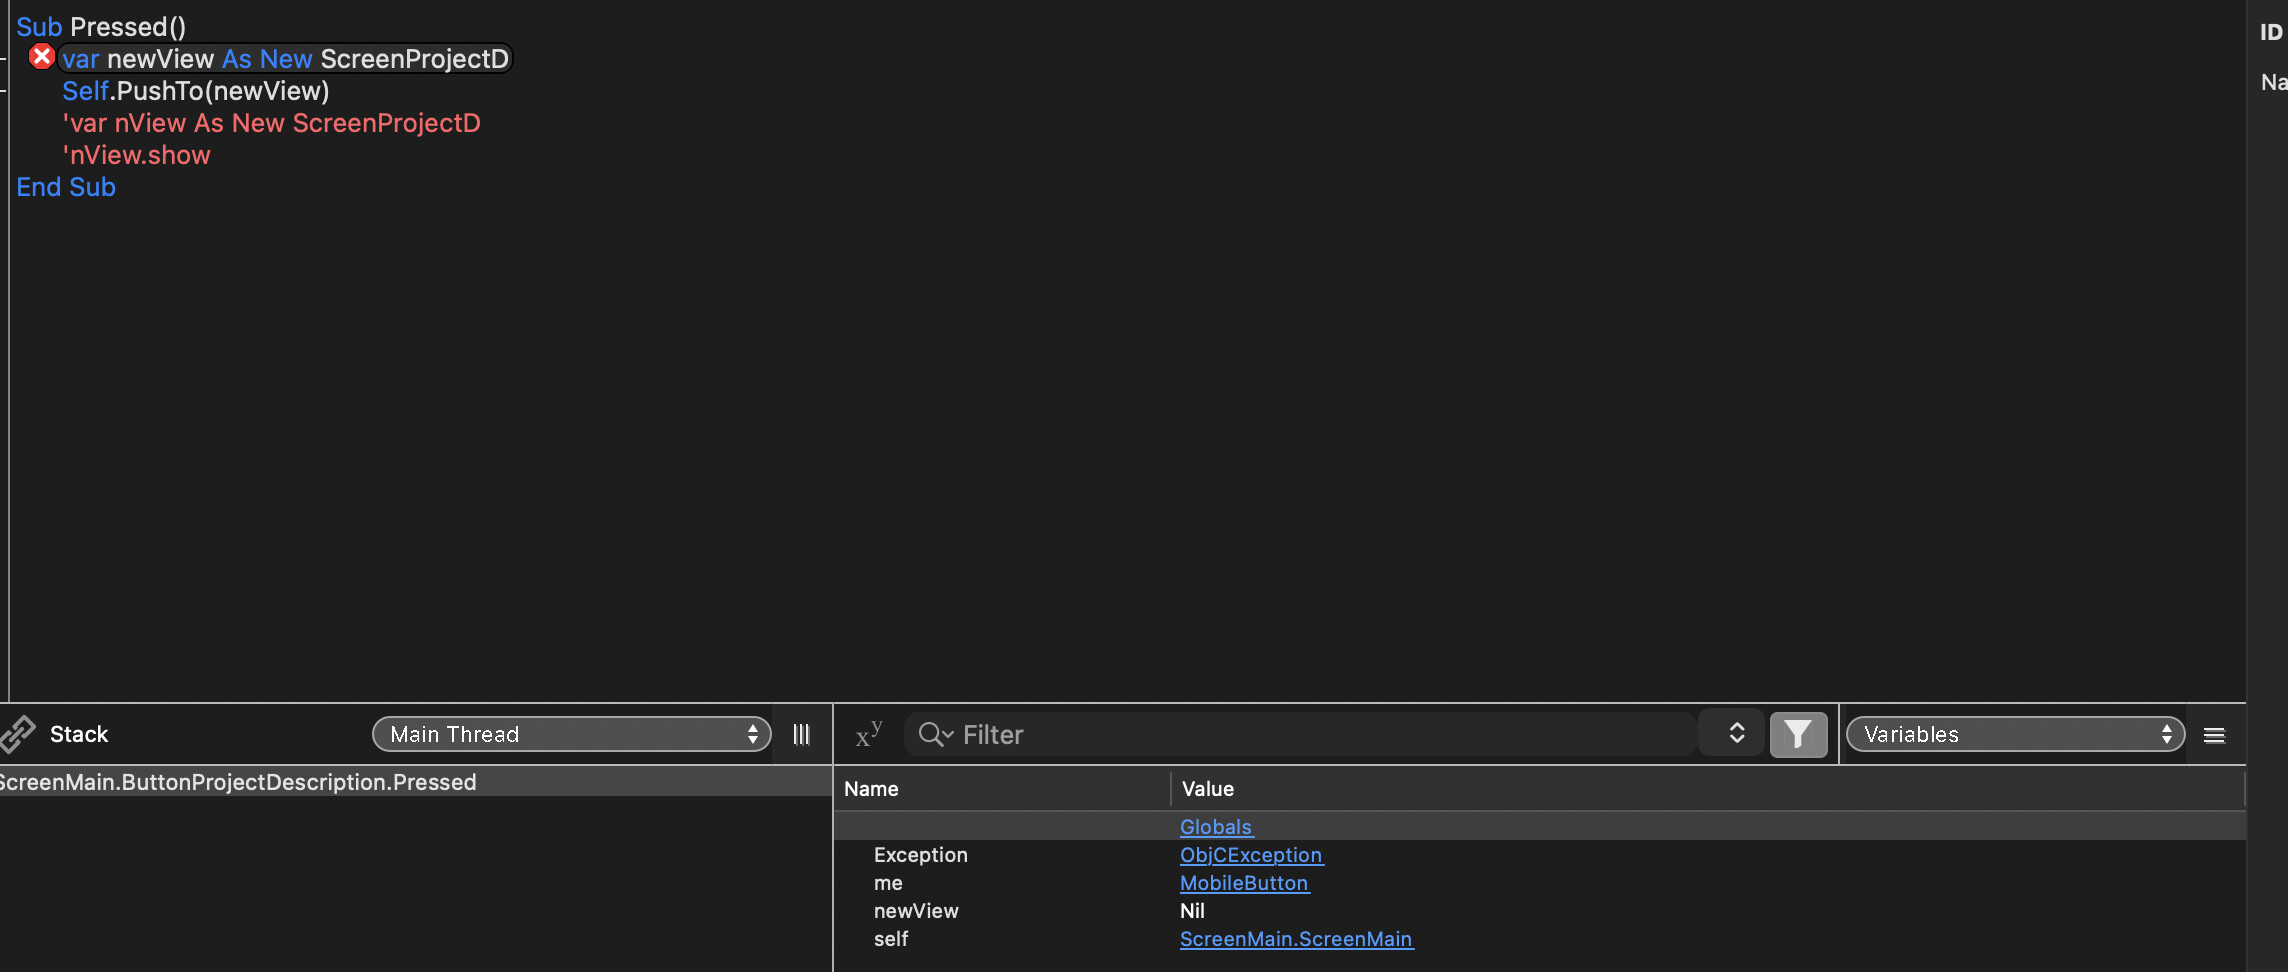Open the Globals link
Screen dimensions: 2288x972
(x=1216, y=827)
